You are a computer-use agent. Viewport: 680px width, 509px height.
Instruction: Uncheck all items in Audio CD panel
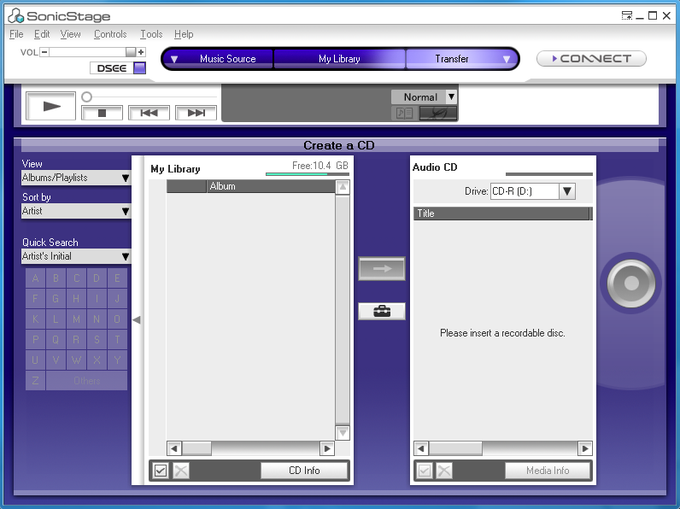444,470
